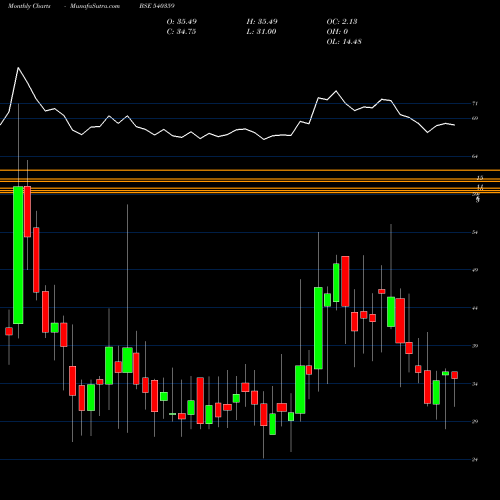Screen dimensions: 500x500
Task: Open the MunafaSutra.com label
Action: (x=95, y=6)
